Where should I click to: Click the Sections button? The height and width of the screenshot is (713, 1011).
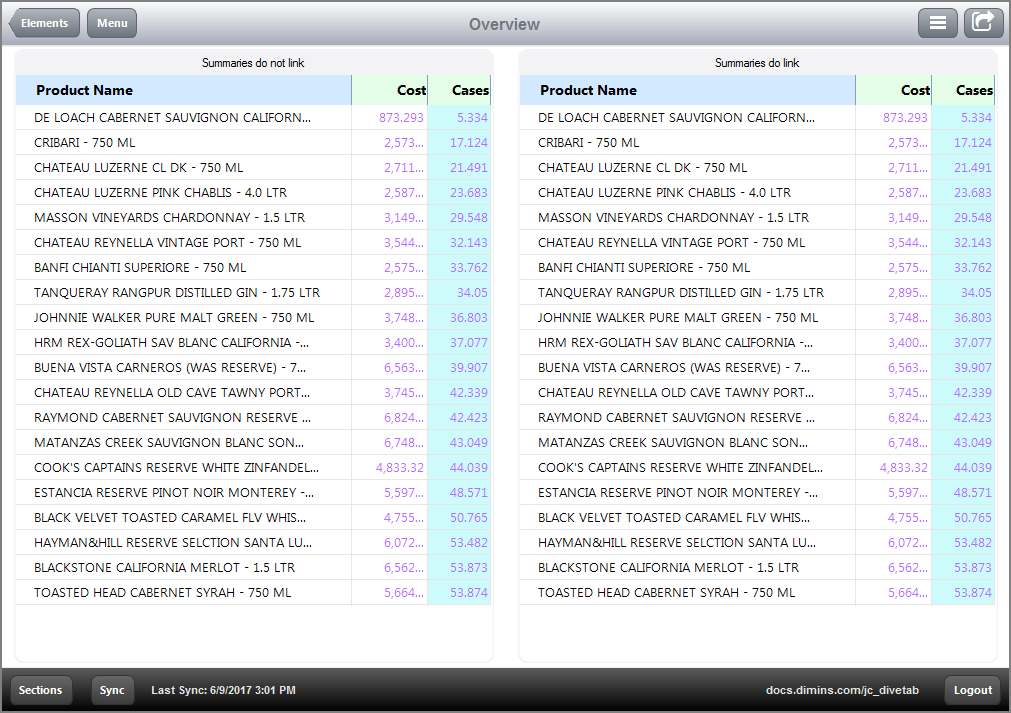tap(40, 690)
